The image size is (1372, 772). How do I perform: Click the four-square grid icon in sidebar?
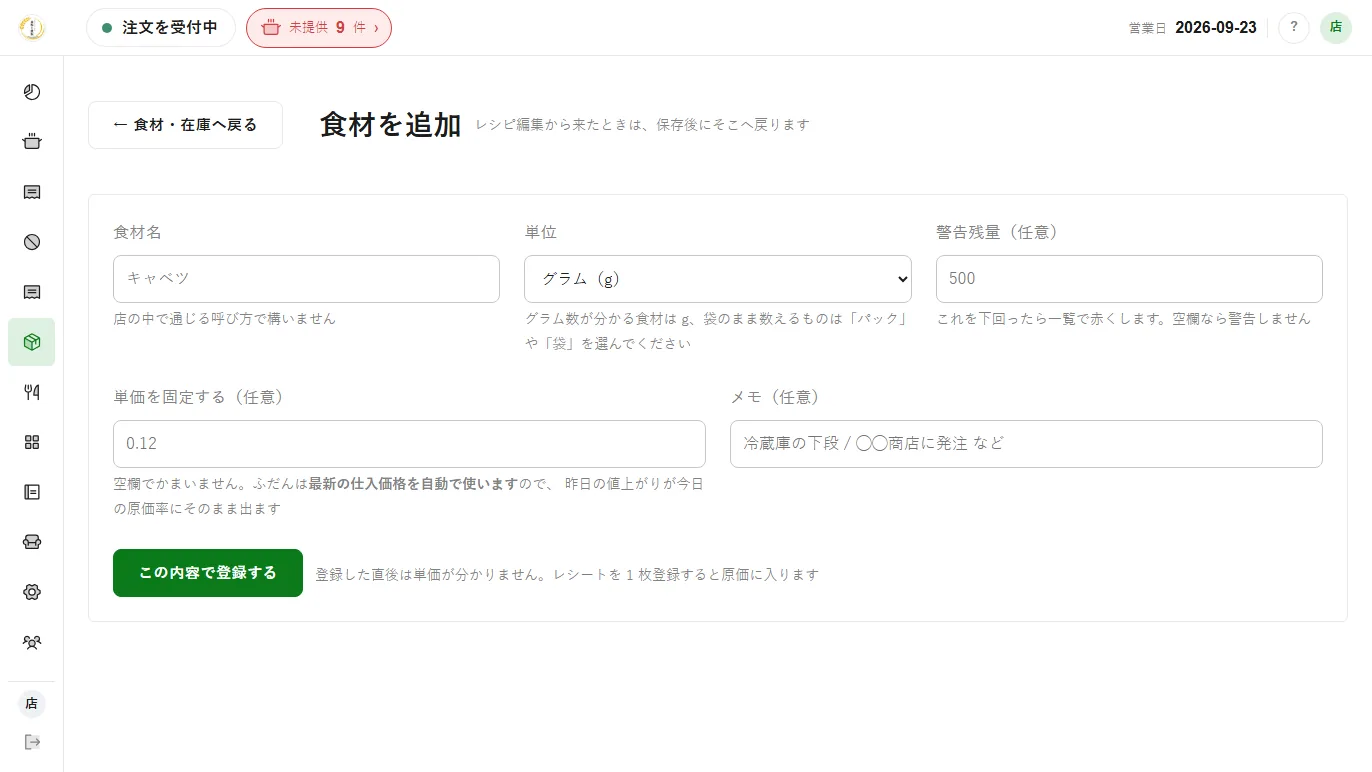[31, 442]
